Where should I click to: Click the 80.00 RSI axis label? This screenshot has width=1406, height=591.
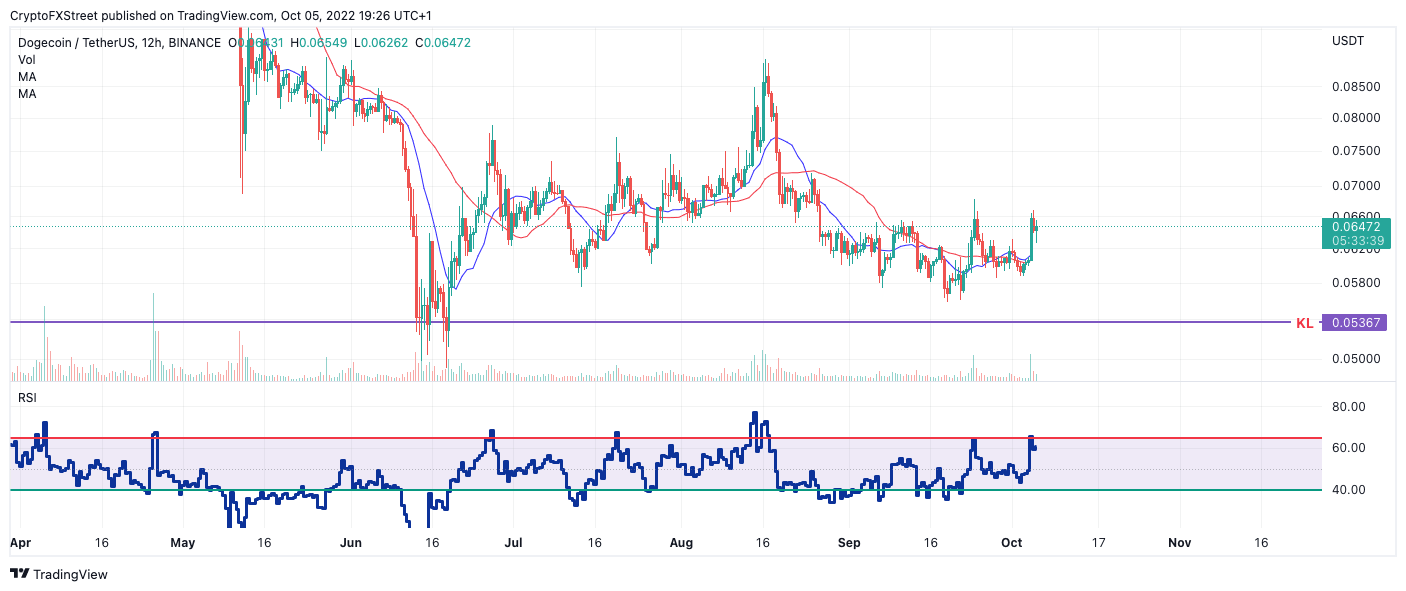[x=1350, y=407]
